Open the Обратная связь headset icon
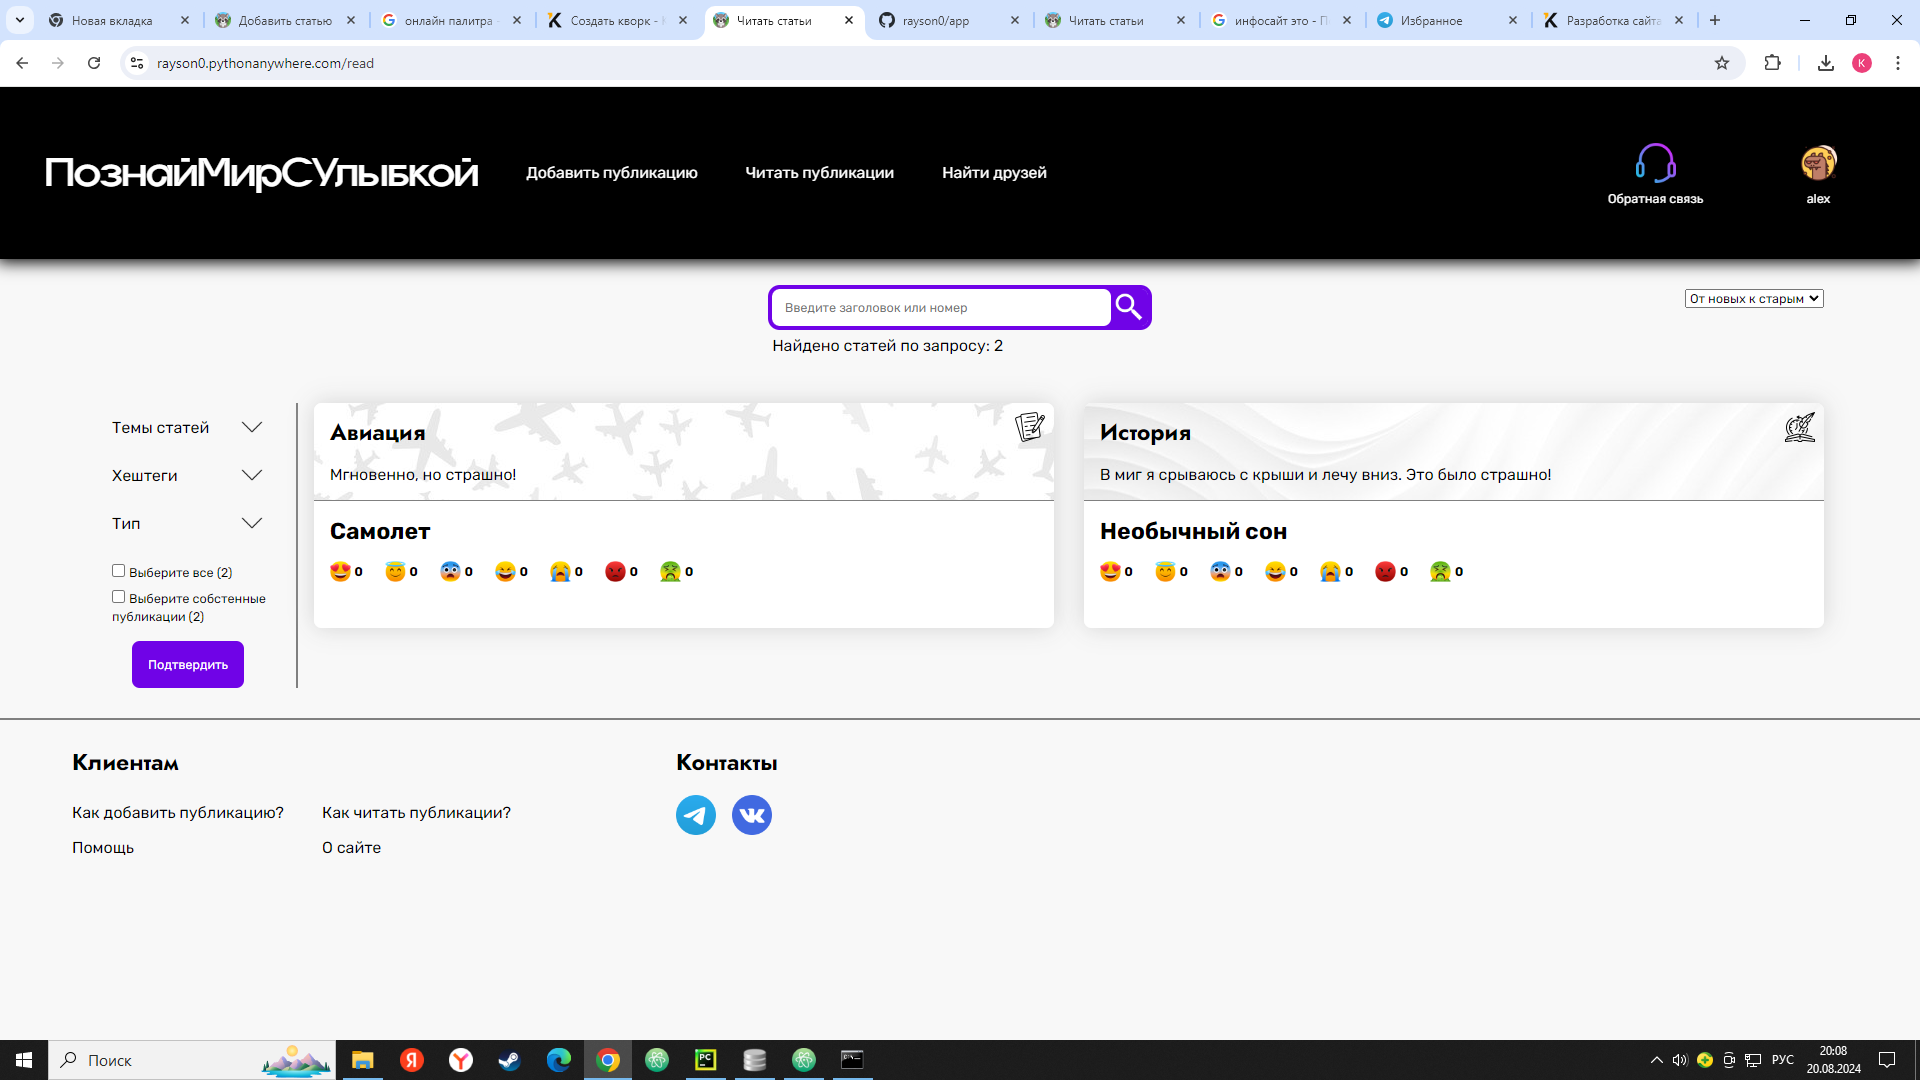 [1655, 163]
